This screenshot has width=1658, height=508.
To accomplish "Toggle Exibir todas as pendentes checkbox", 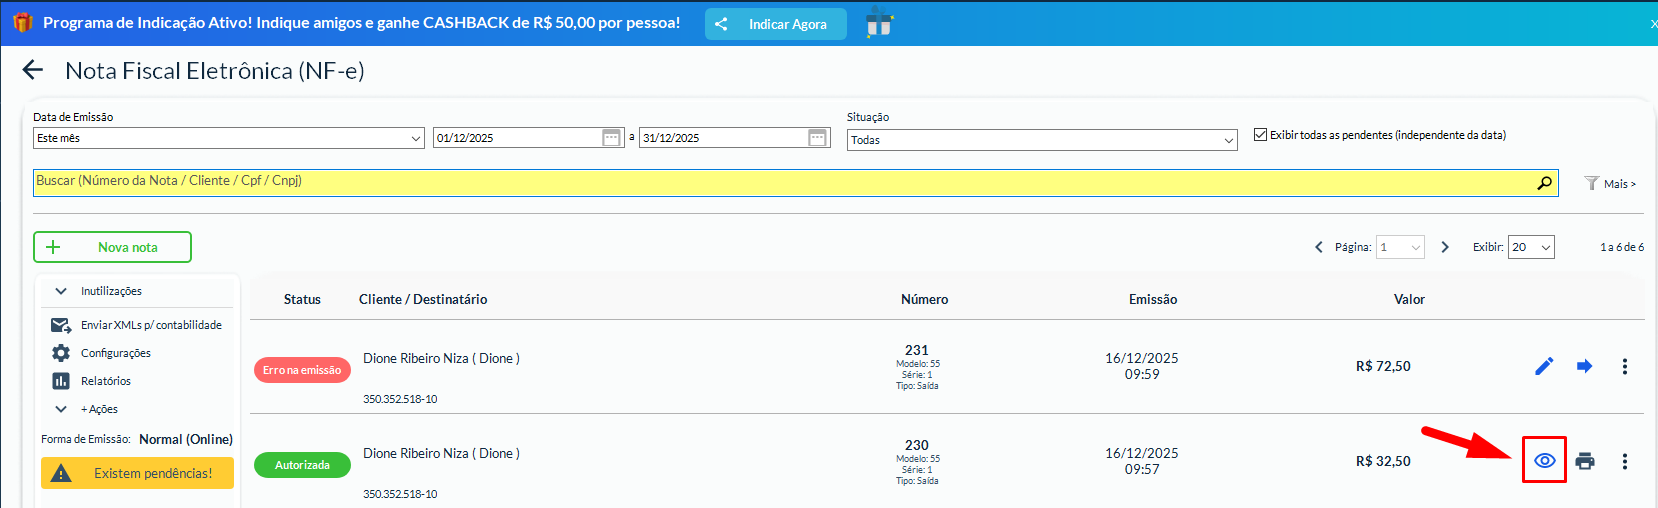I will click(1260, 135).
